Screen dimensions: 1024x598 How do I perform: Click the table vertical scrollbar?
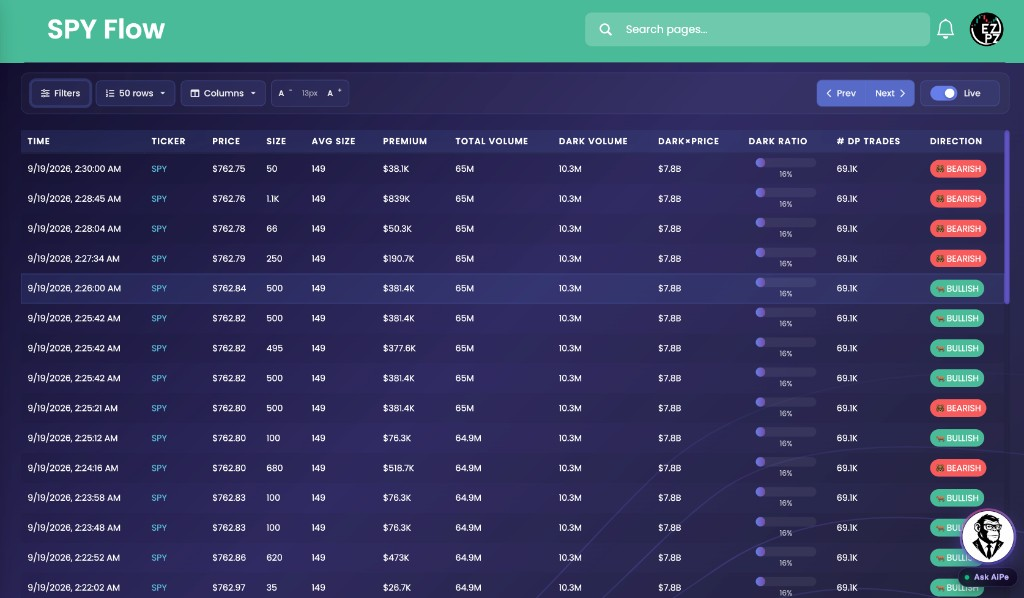(x=1006, y=217)
